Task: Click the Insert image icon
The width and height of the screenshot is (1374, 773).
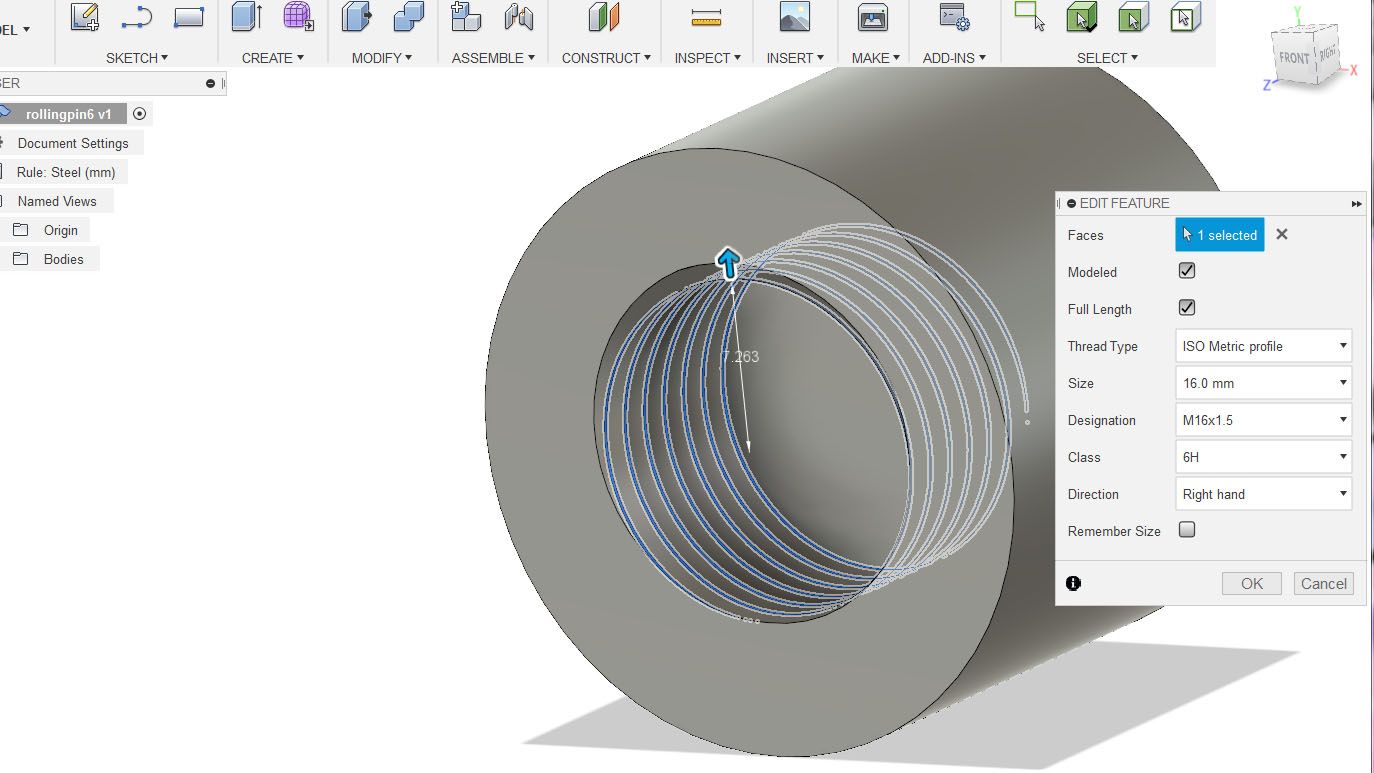Action: tap(794, 17)
